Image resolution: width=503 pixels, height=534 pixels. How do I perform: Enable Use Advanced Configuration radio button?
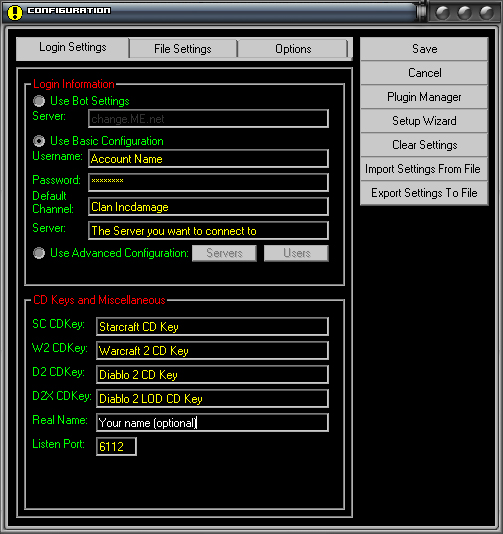pyautogui.click(x=39, y=253)
